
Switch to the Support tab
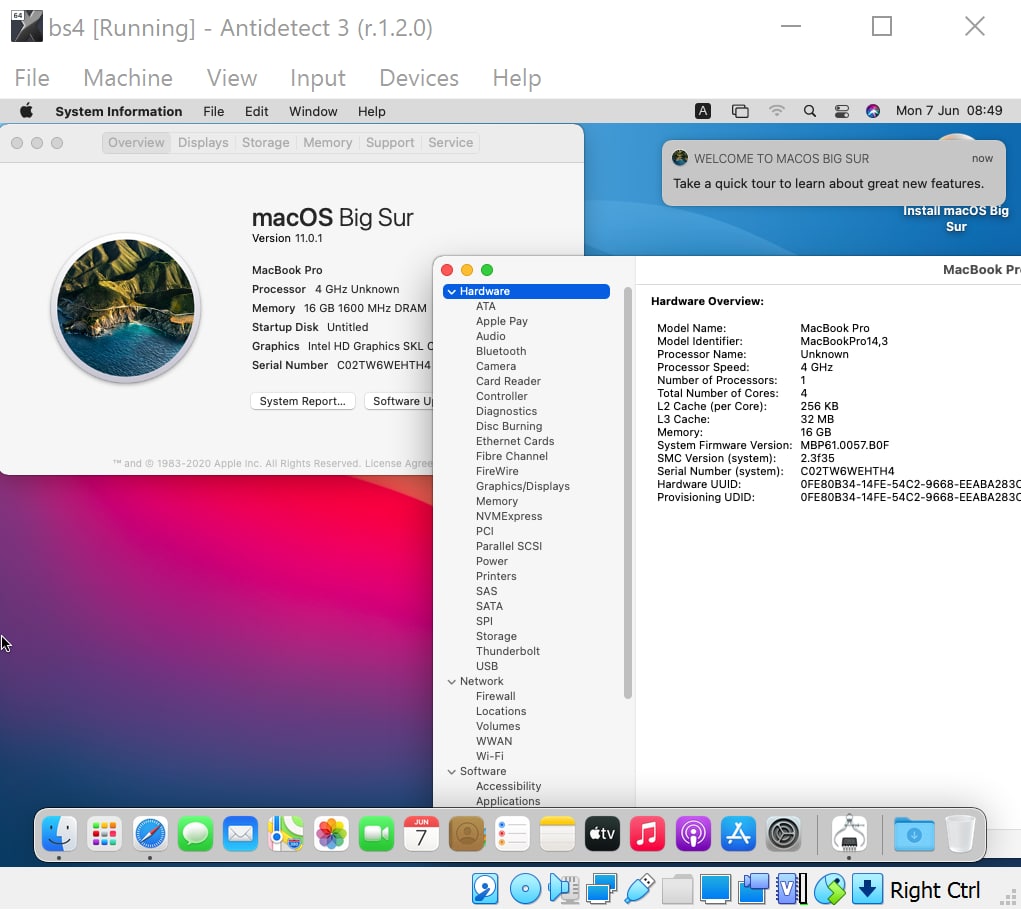tap(390, 143)
